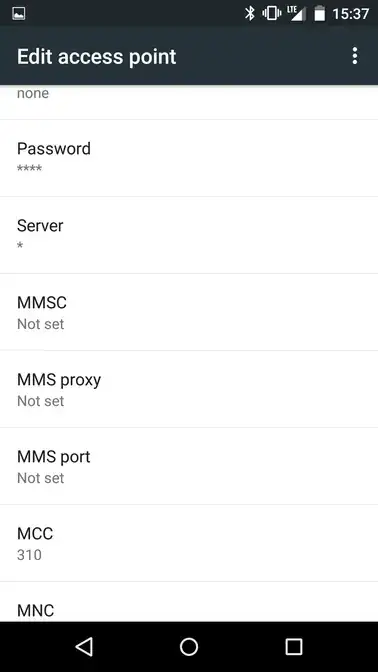This screenshot has height=672, width=378.
Task: Tap the home circle navigation button
Action: click(x=189, y=647)
